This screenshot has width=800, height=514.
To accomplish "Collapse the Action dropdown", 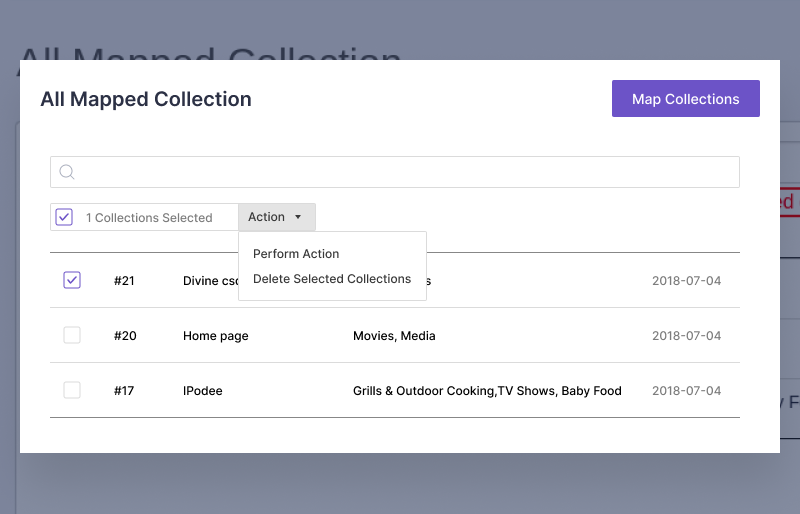I will tap(276, 217).
